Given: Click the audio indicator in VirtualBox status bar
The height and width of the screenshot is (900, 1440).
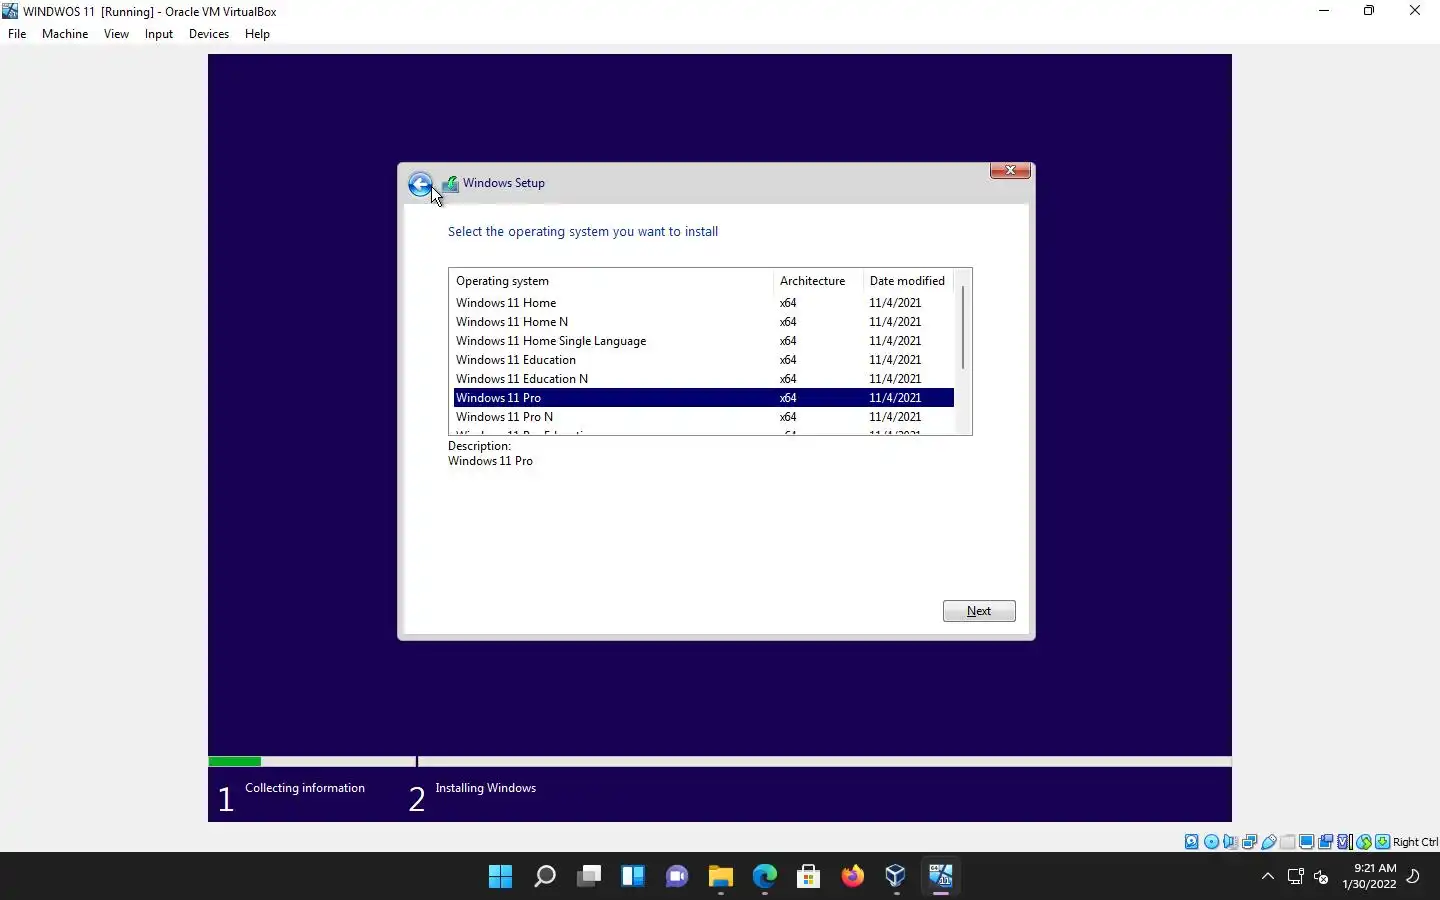Looking at the screenshot, I should point(1231,842).
